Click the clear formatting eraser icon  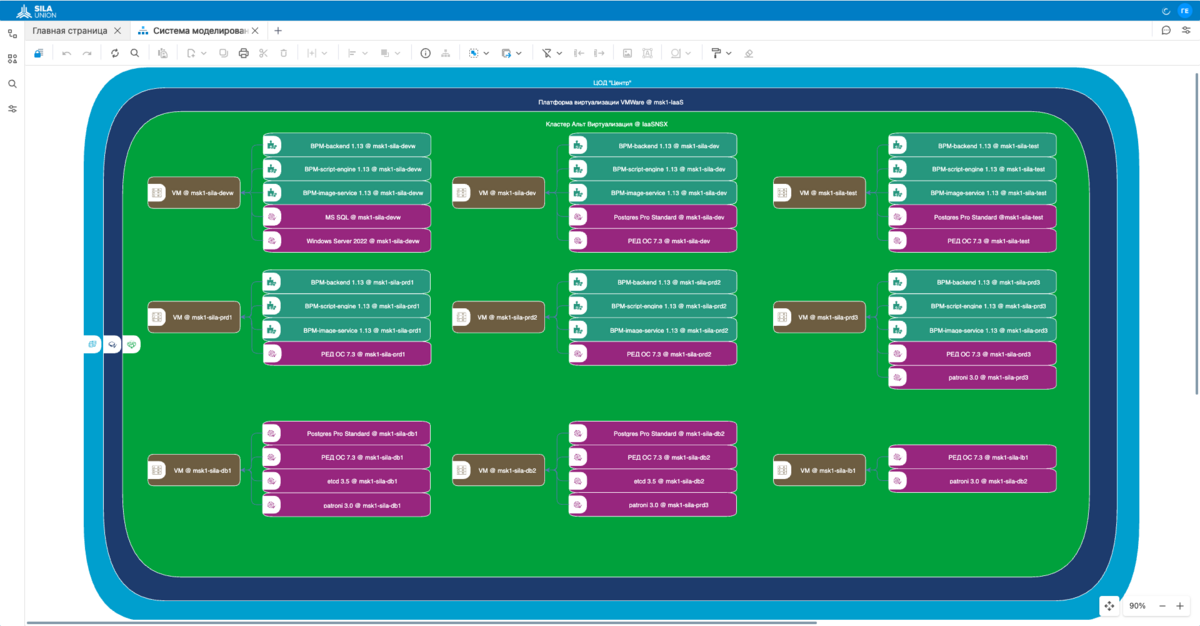(749, 53)
